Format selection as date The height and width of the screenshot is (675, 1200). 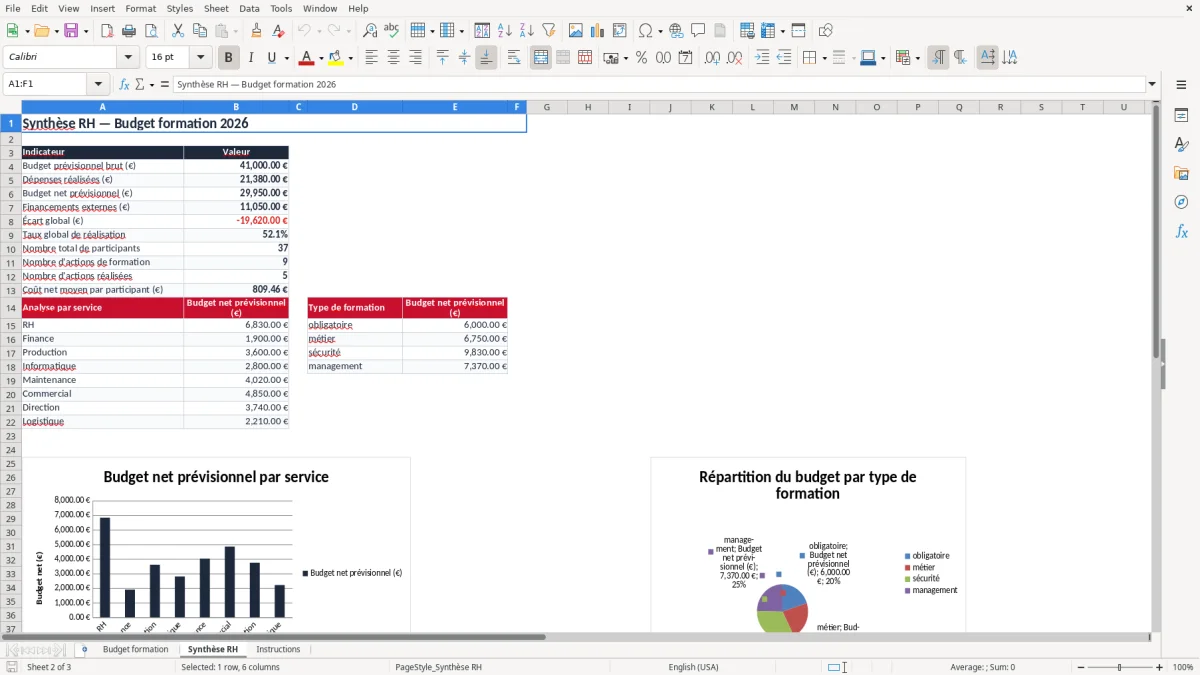[686, 58]
